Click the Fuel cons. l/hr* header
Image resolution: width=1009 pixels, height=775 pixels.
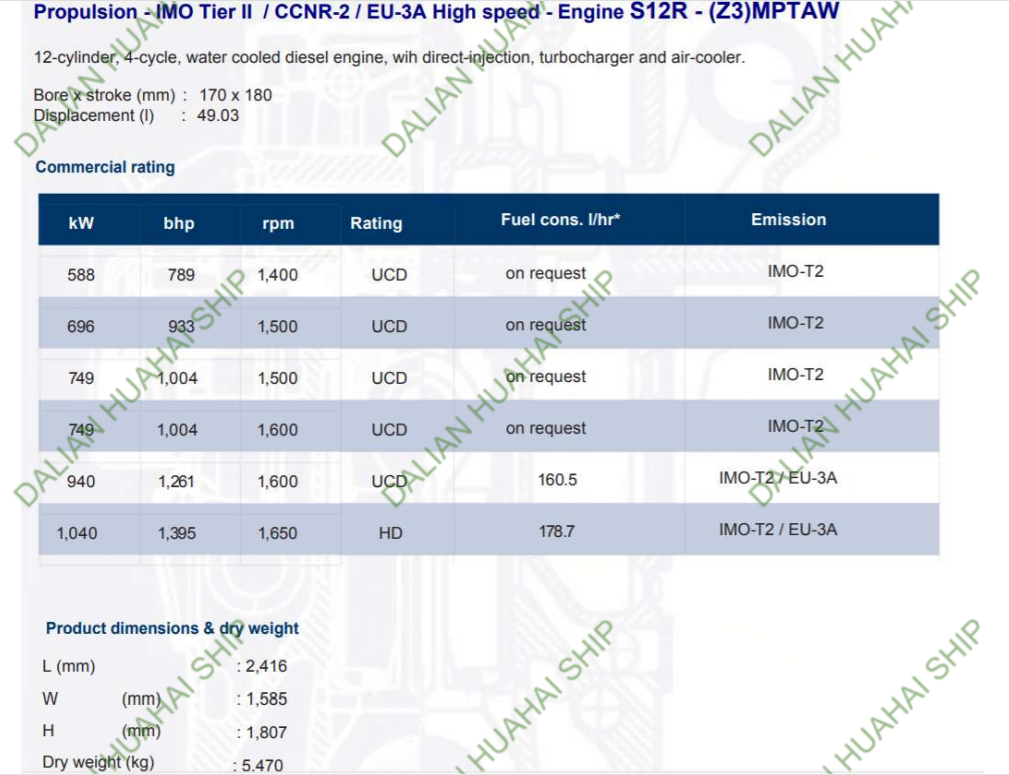560,219
